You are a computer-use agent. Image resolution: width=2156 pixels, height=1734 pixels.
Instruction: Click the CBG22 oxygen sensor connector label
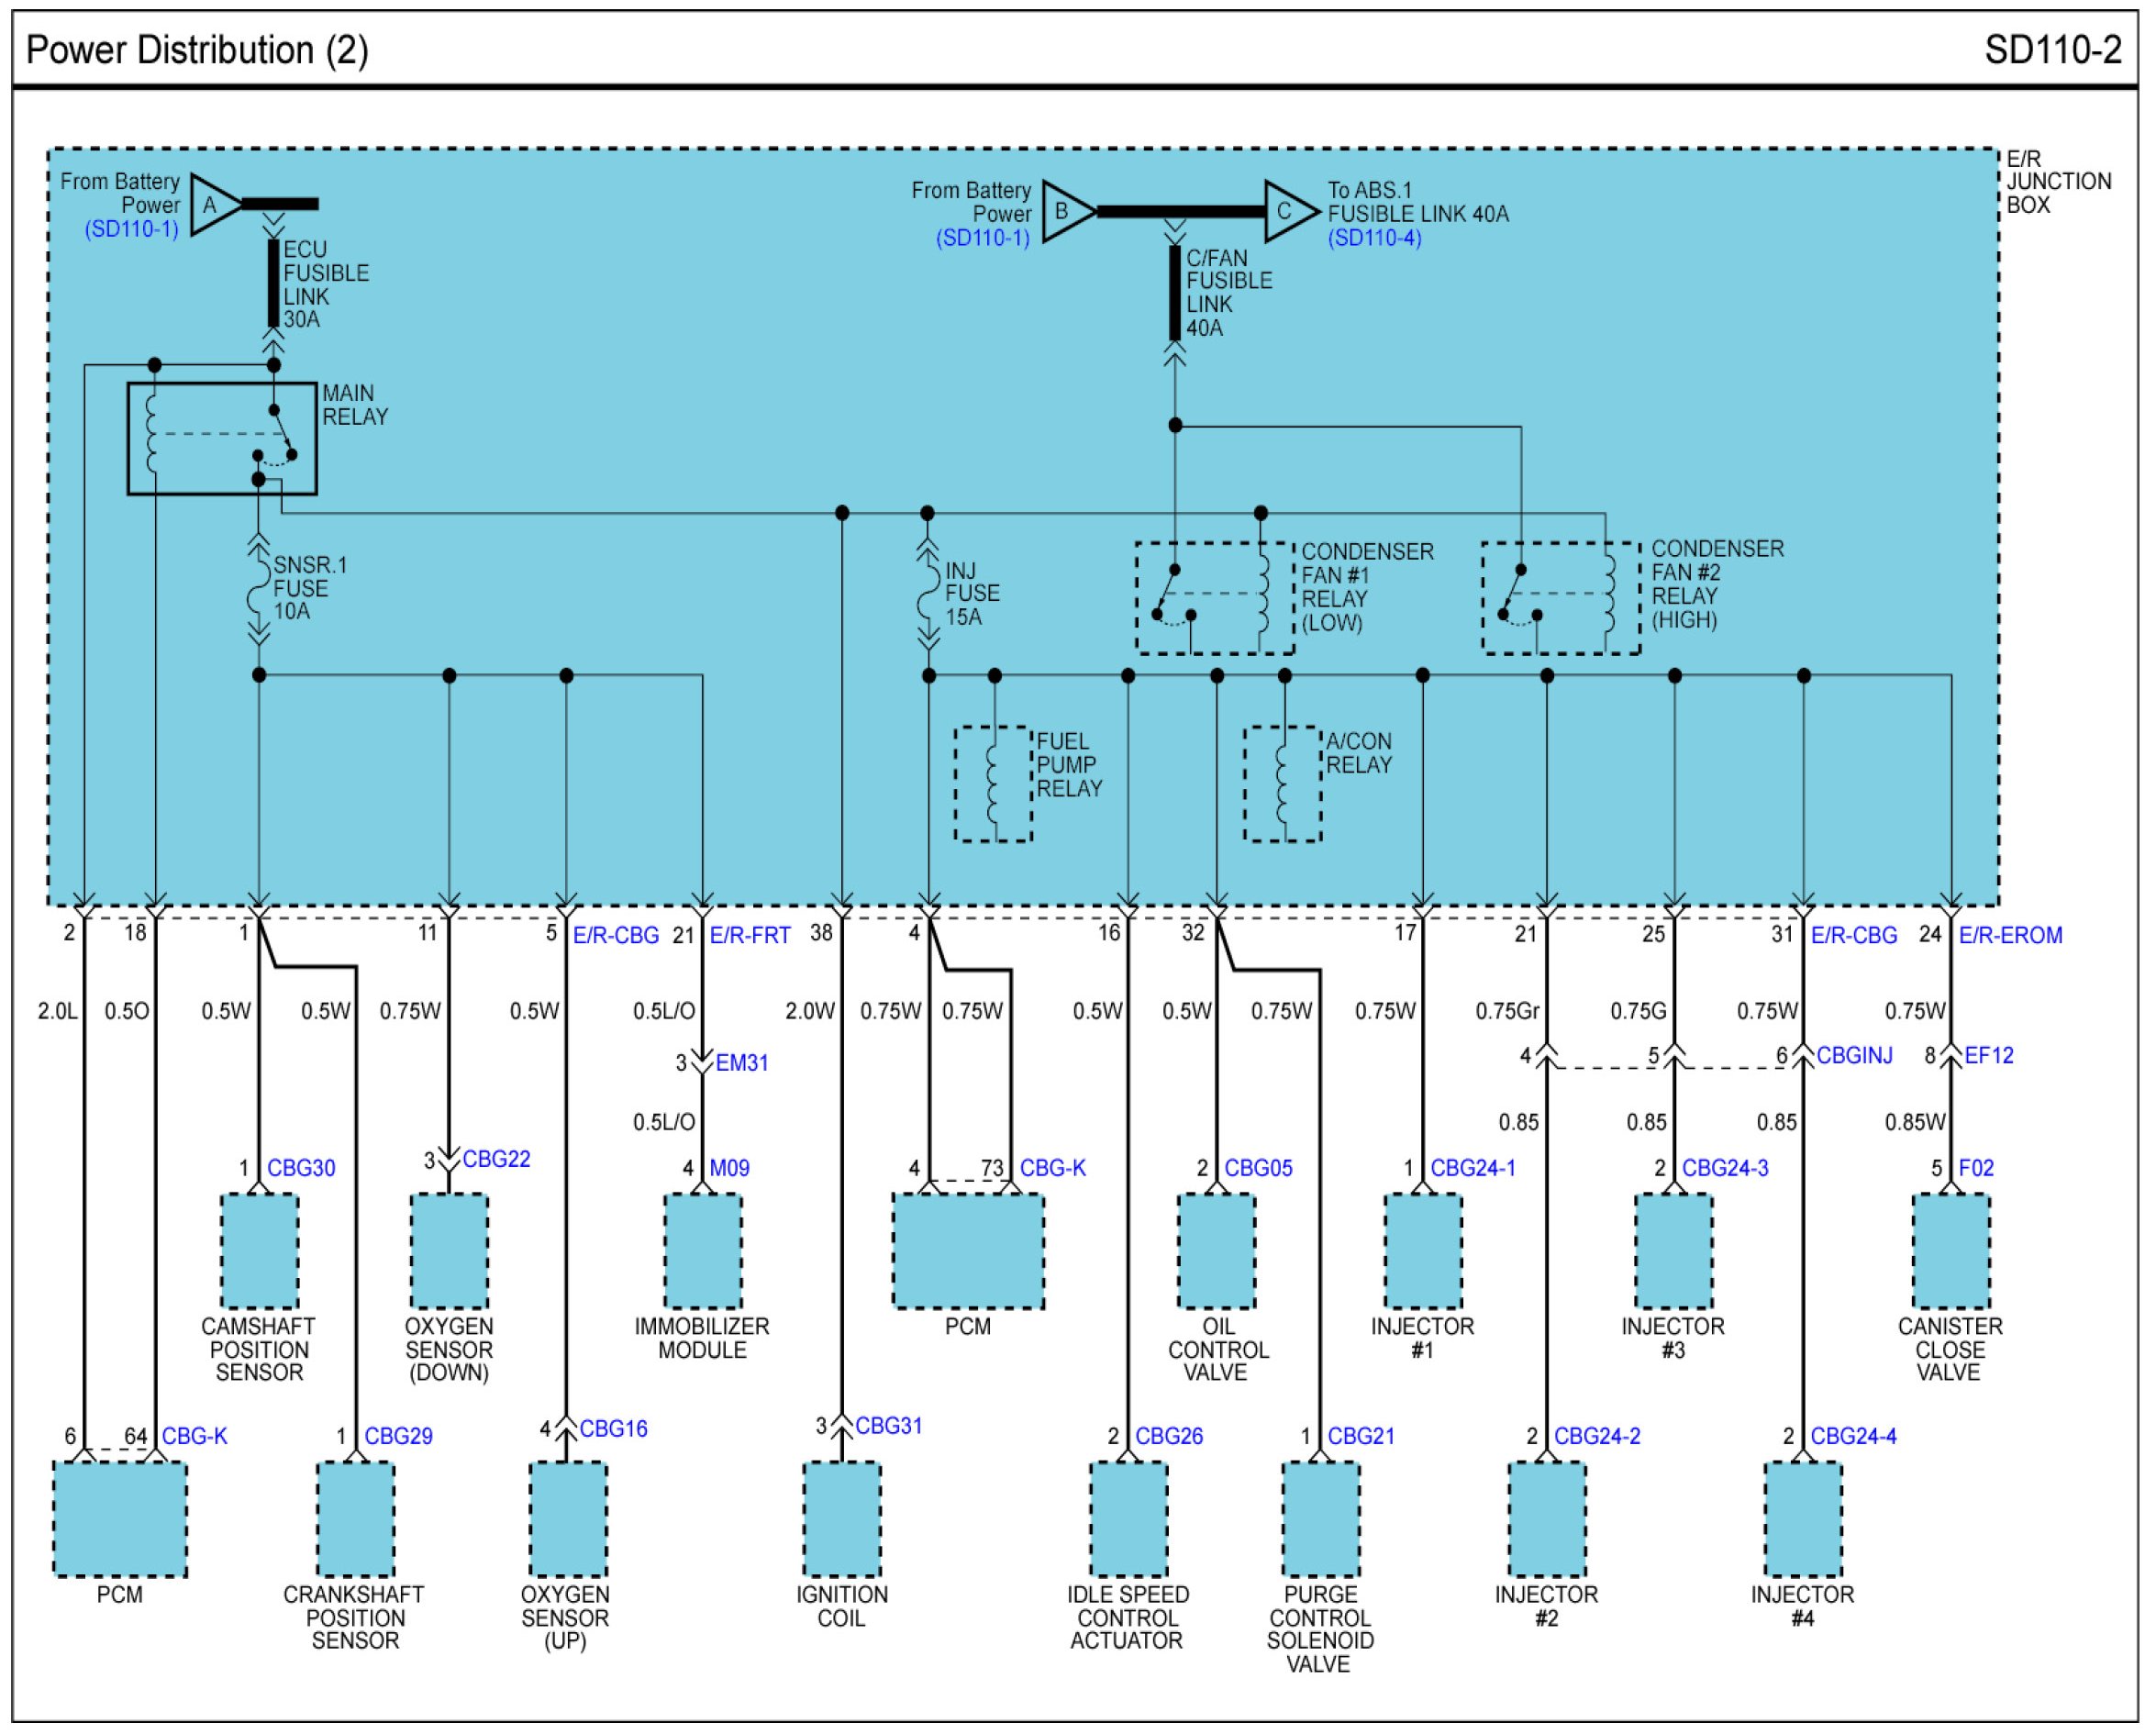pyautogui.click(x=496, y=1159)
